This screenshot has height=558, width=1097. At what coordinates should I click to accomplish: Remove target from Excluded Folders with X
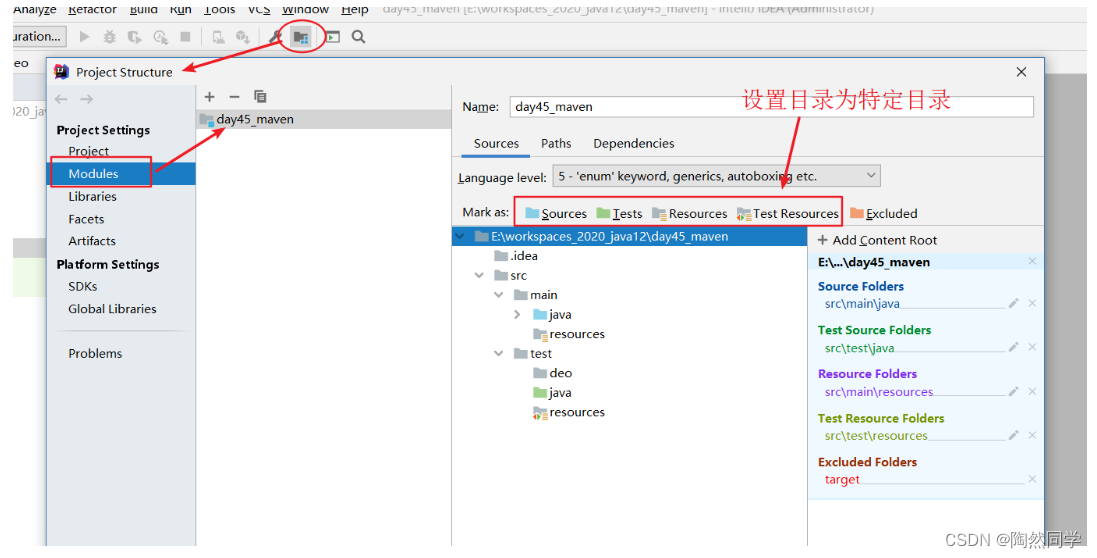1032,479
